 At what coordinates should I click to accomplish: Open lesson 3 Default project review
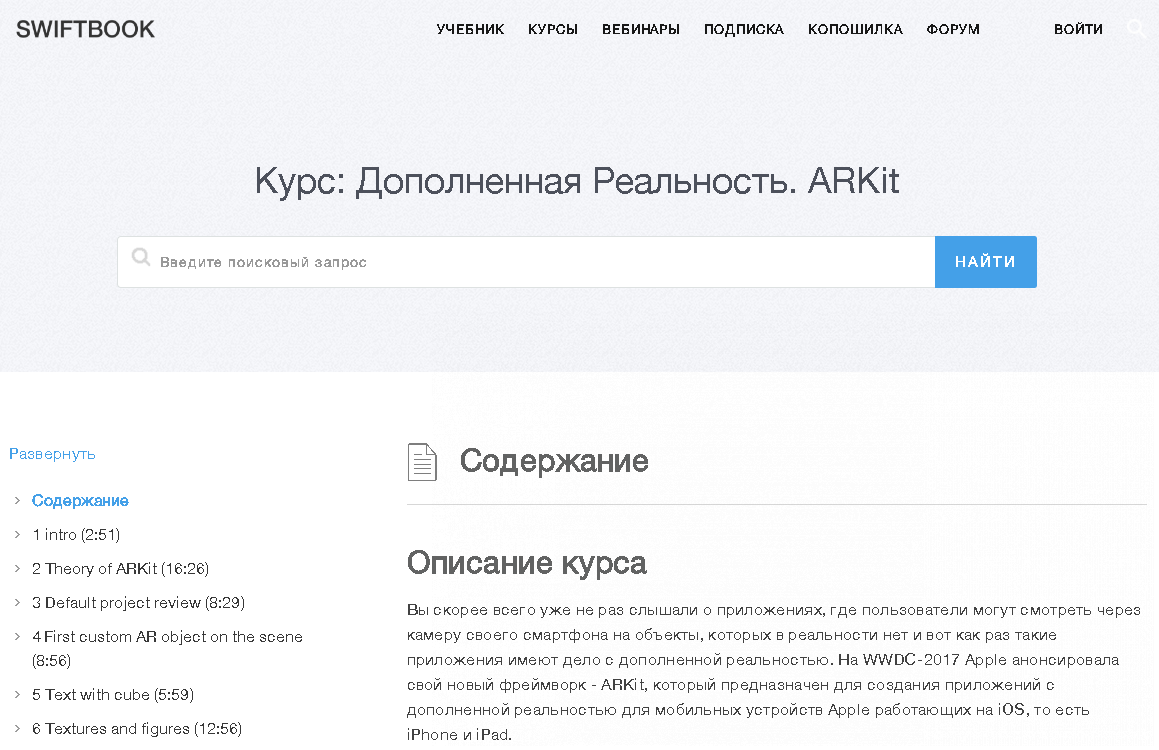click(138, 602)
